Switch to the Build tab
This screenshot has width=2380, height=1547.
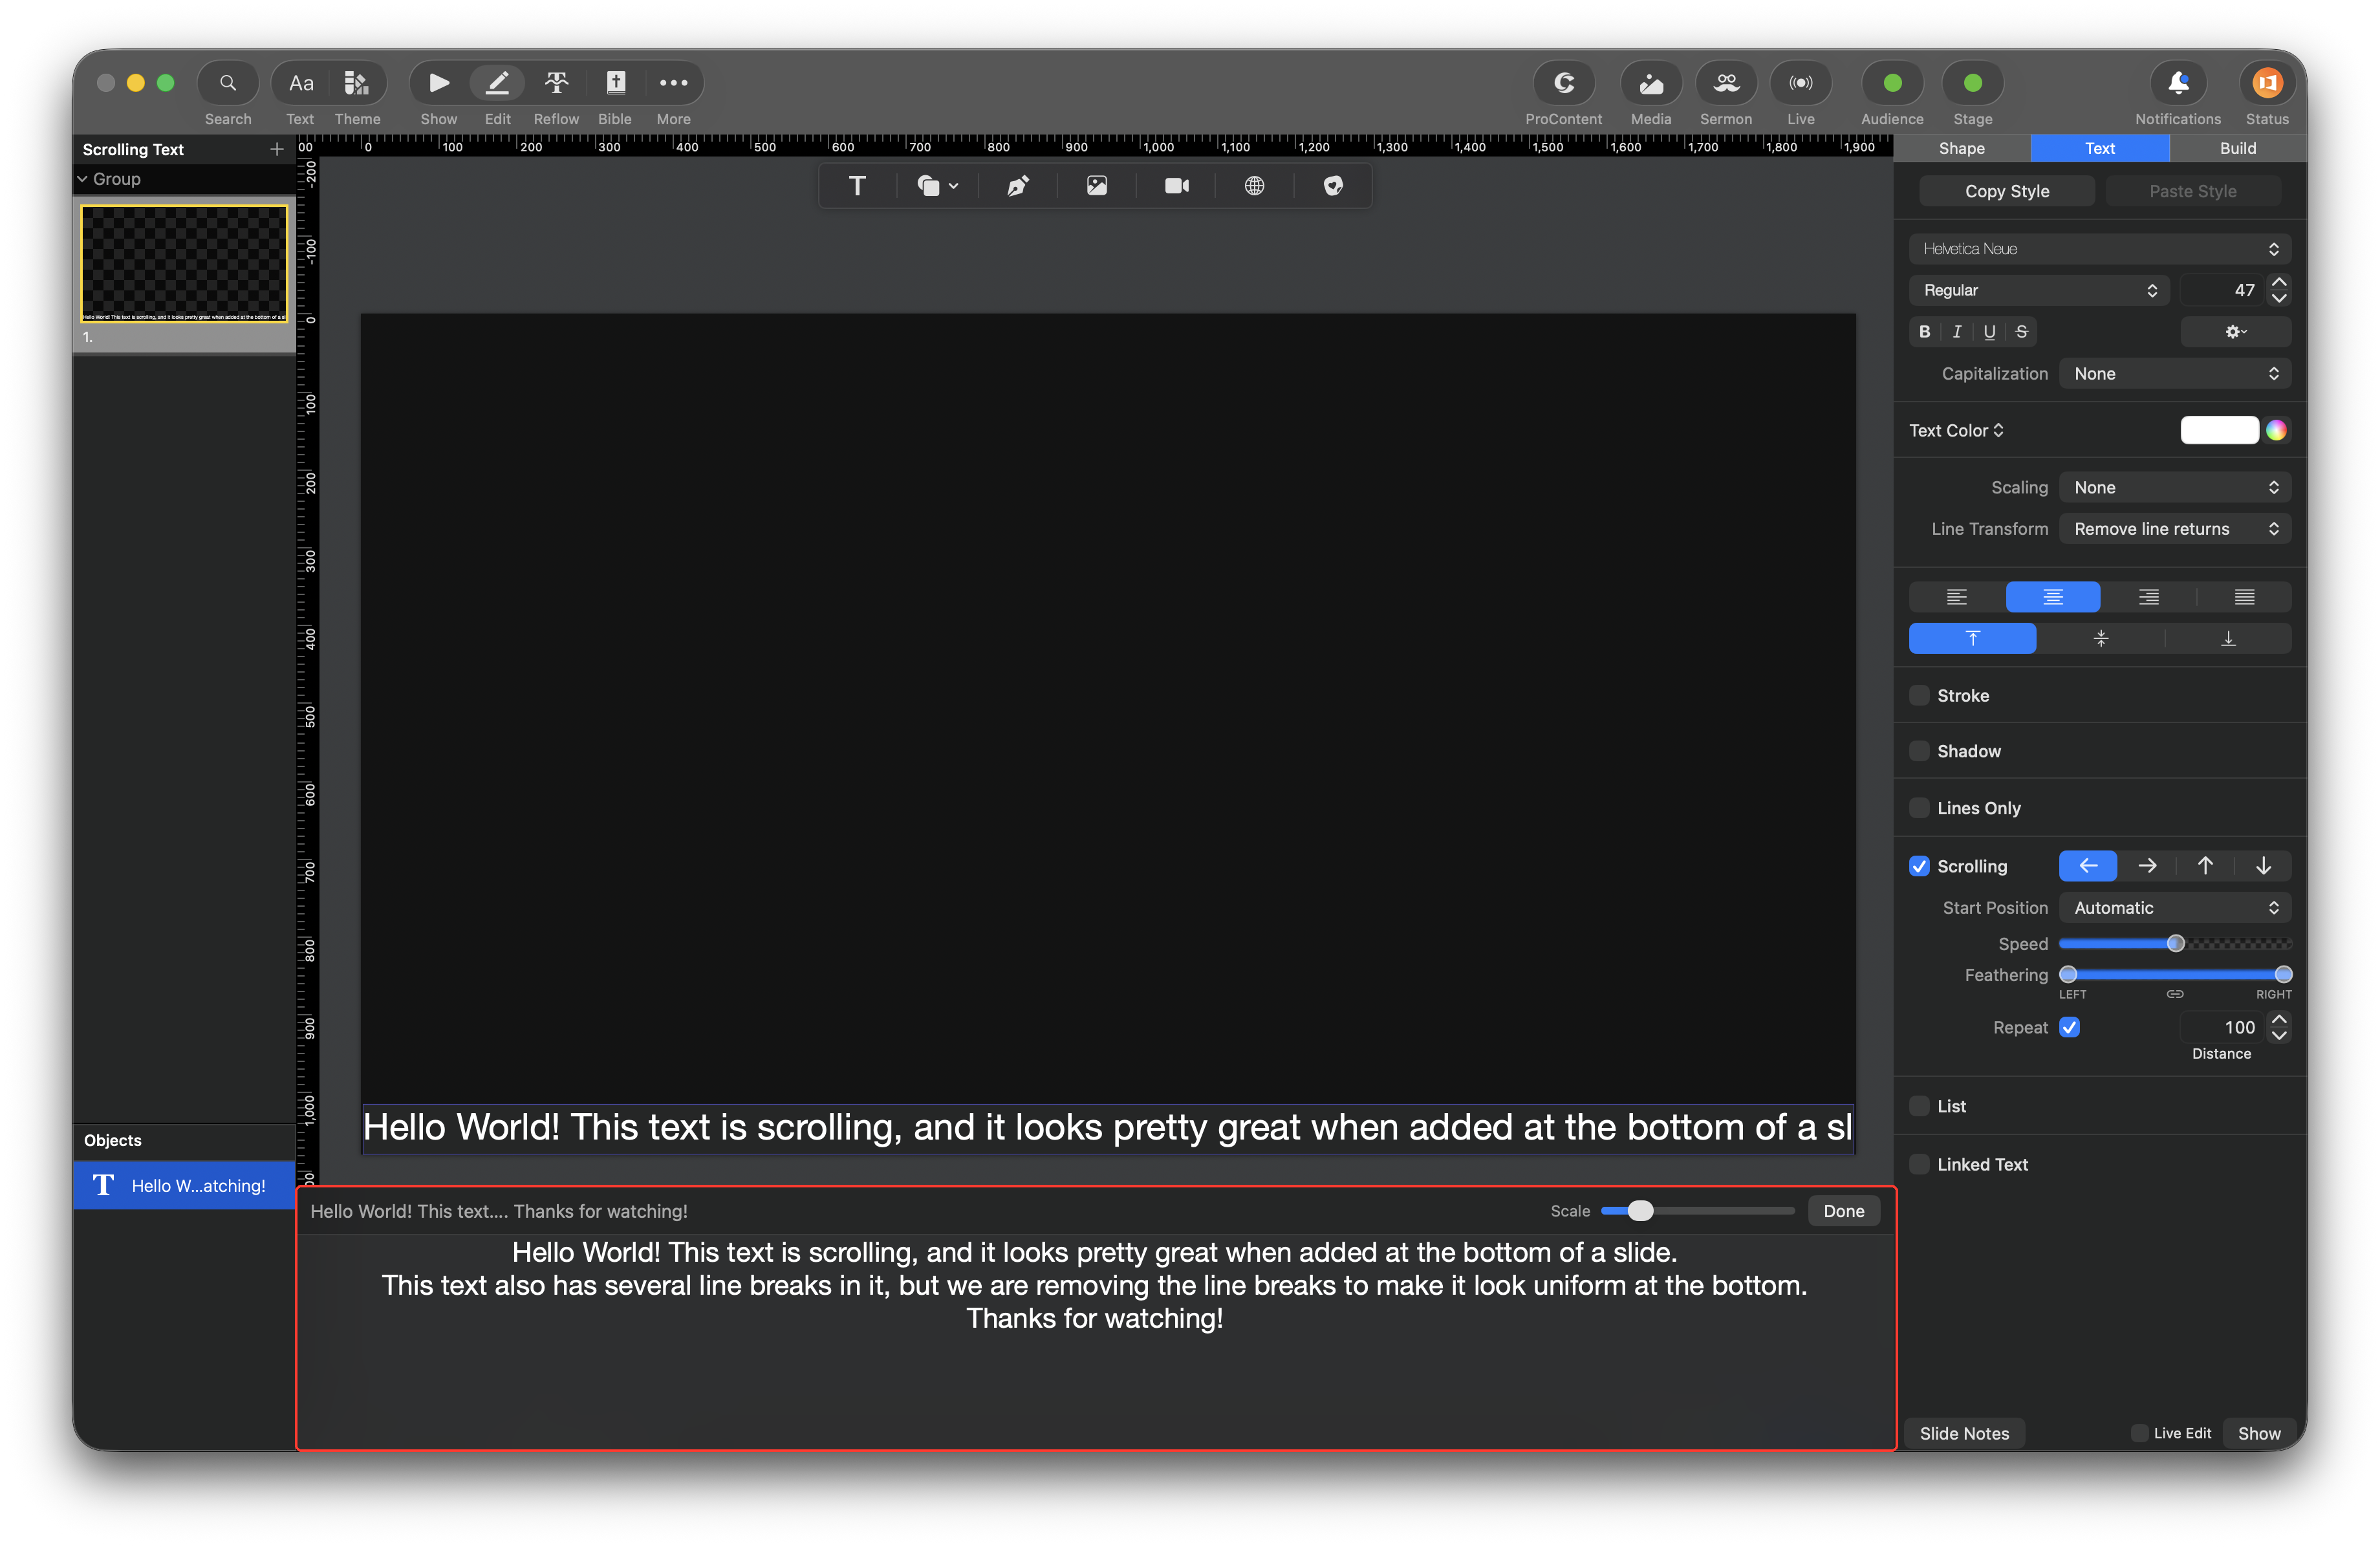(2238, 148)
